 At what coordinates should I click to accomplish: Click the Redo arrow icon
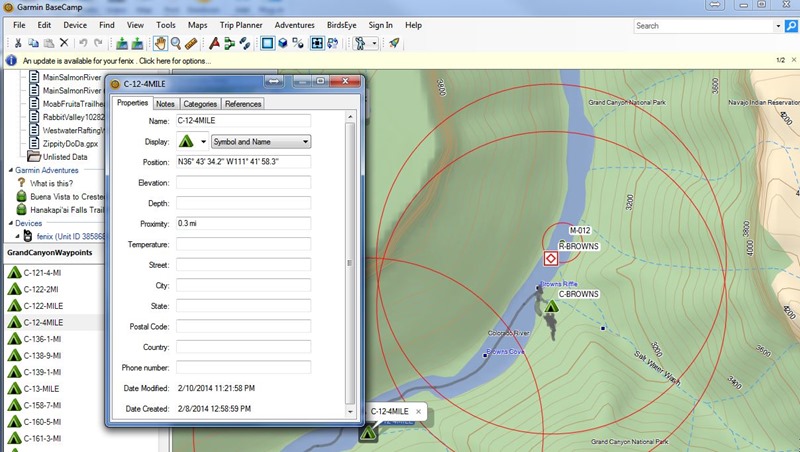[x=98, y=43]
